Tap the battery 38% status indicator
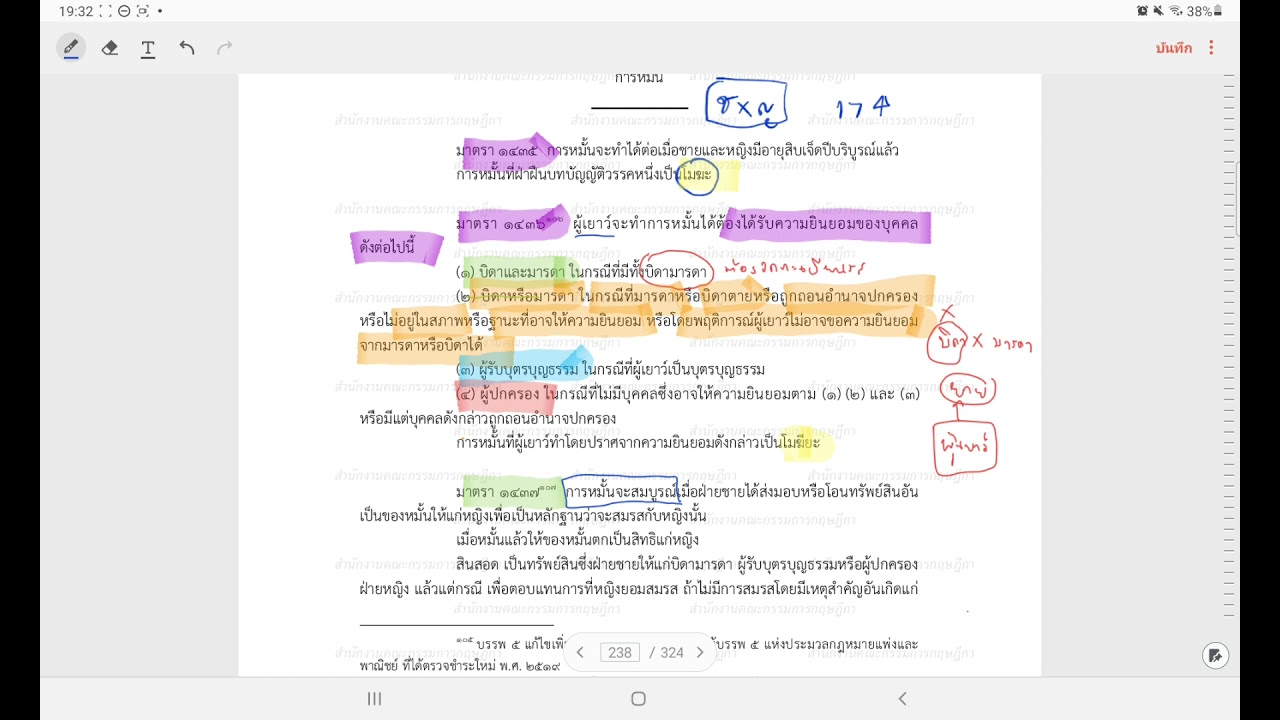Viewport: 1280px width, 720px height. click(x=1204, y=11)
